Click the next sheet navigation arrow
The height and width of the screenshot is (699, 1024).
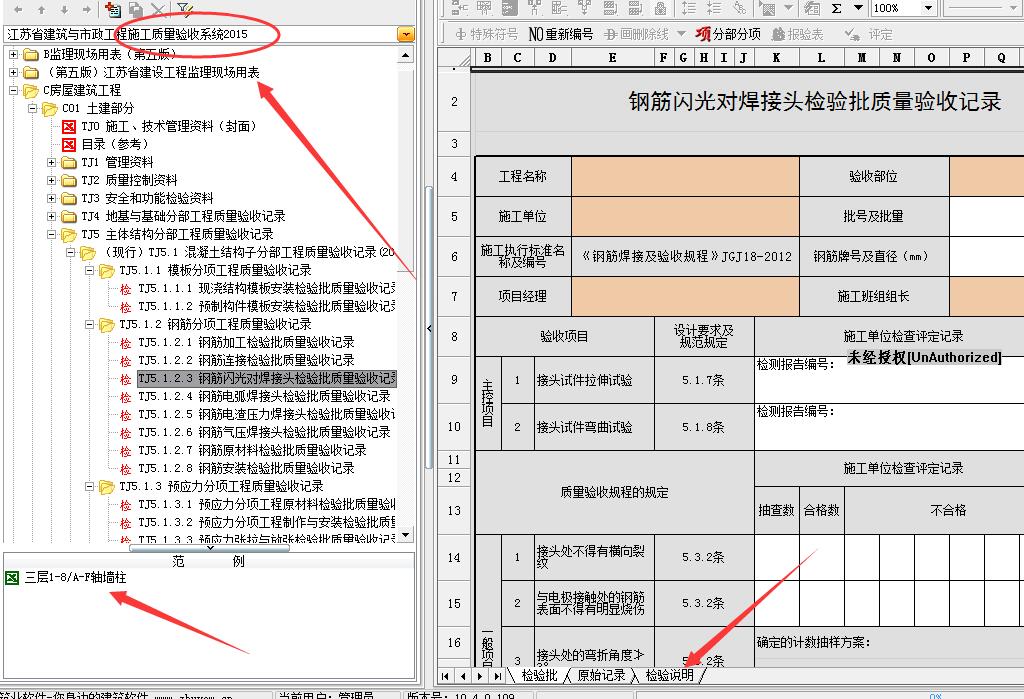[x=478, y=676]
